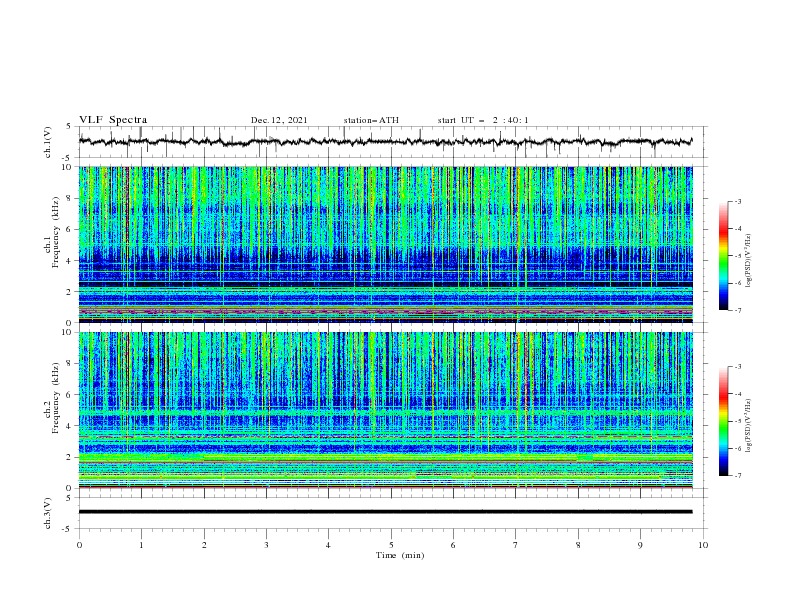Click time axis tick label "5"

pyautogui.click(x=391, y=545)
